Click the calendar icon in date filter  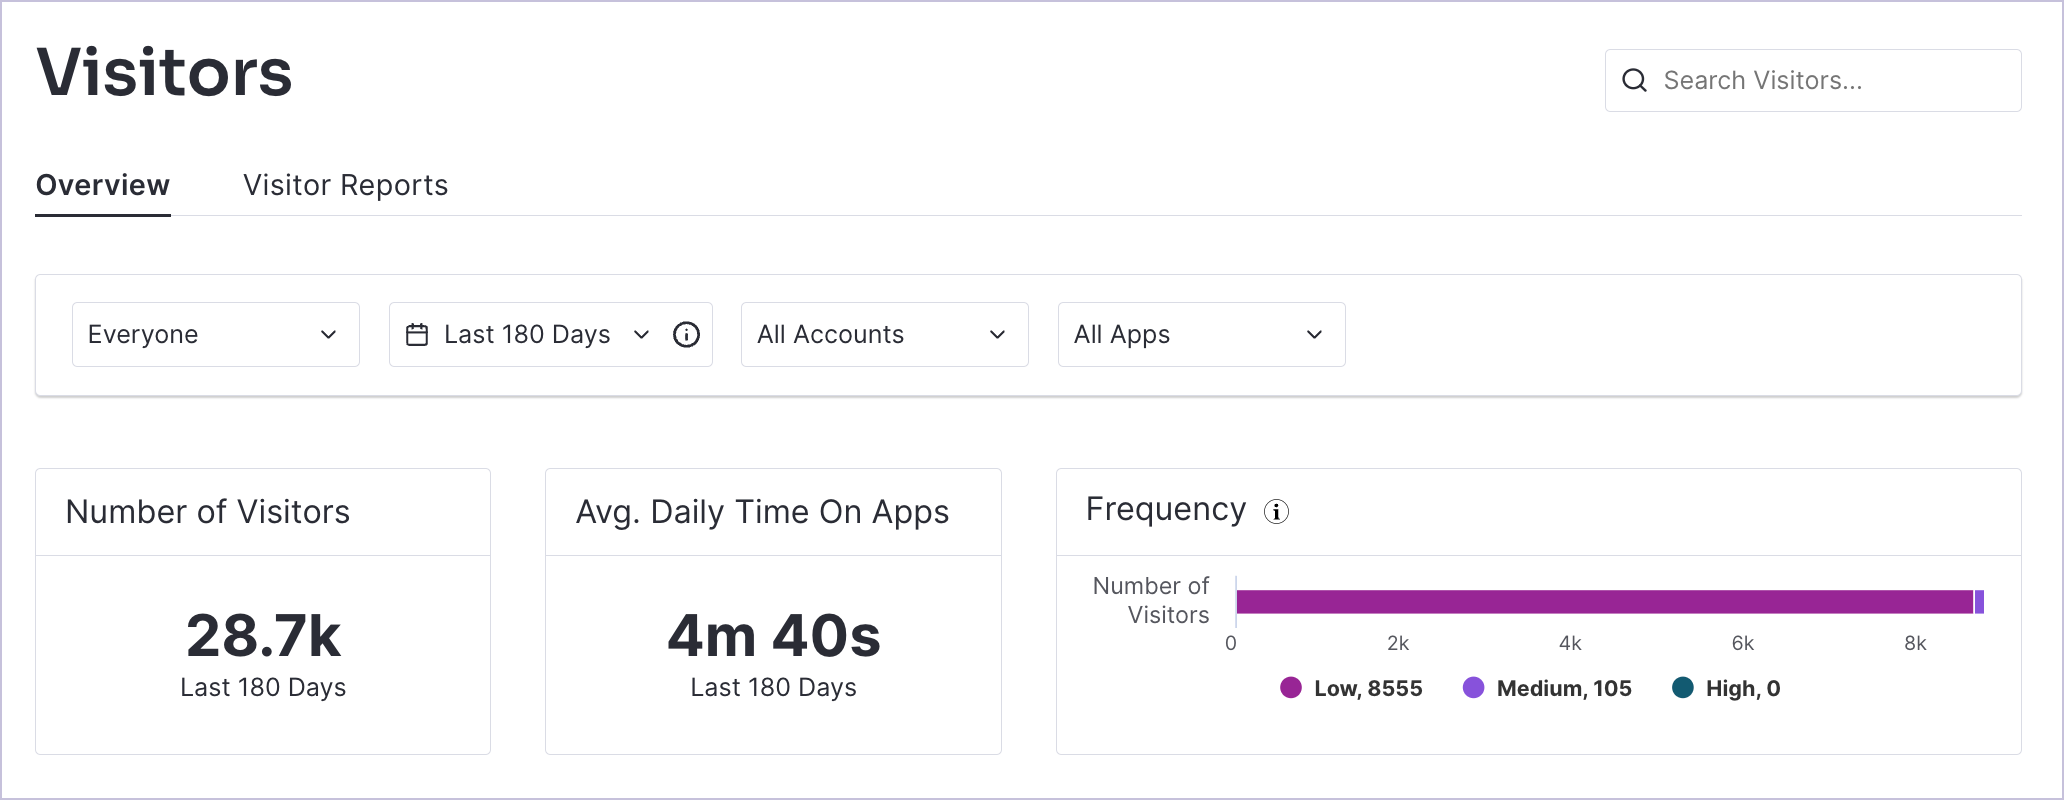[x=417, y=335]
